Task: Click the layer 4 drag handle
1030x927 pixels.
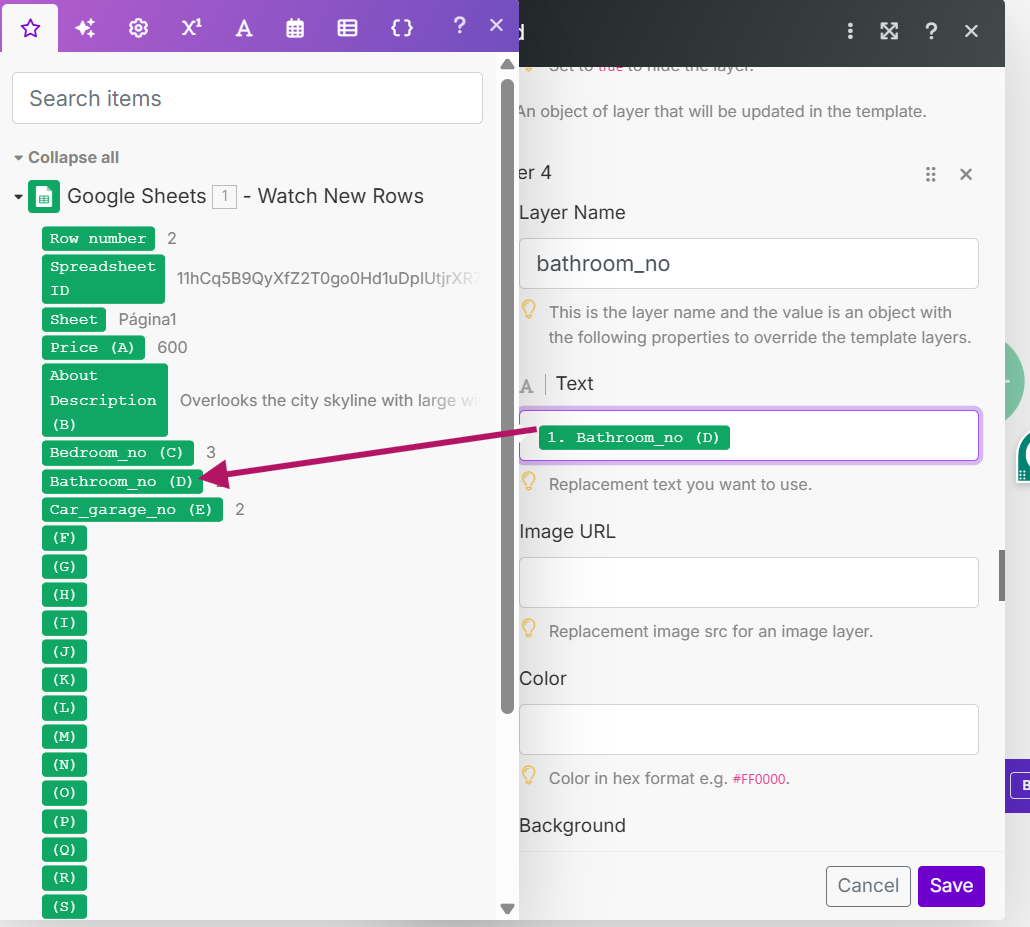Action: pos(931,174)
